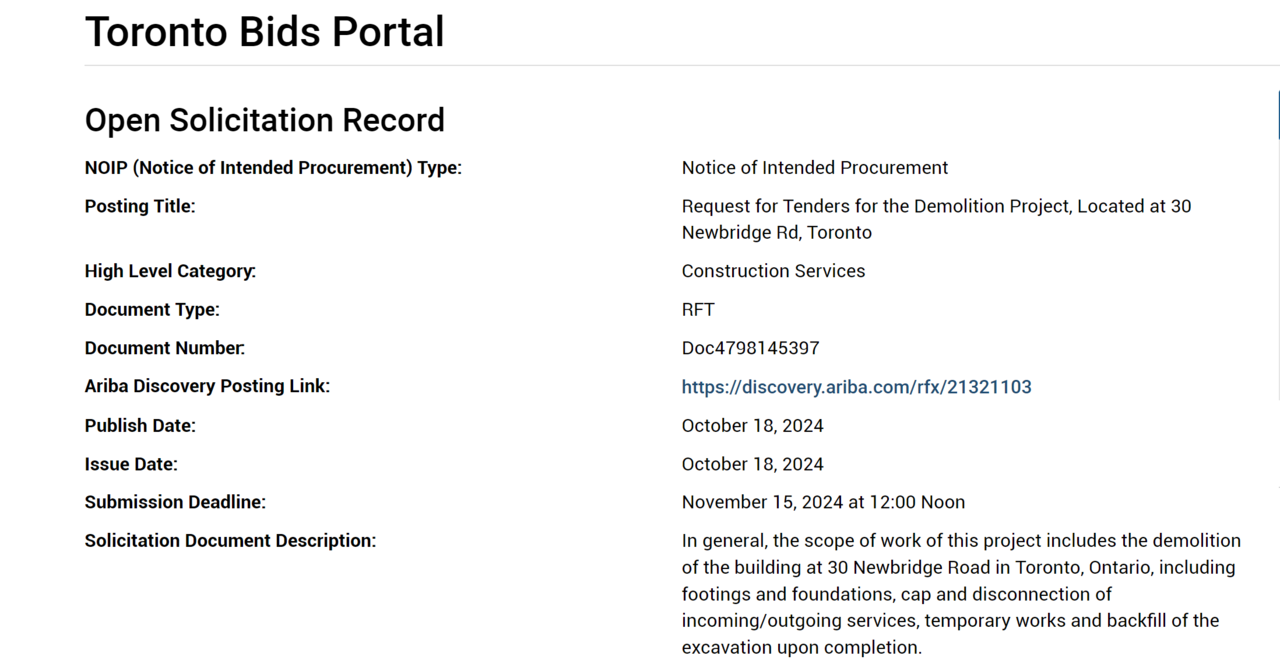The width and height of the screenshot is (1280, 670).
Task: Click the High Level Category label
Action: click(x=170, y=271)
